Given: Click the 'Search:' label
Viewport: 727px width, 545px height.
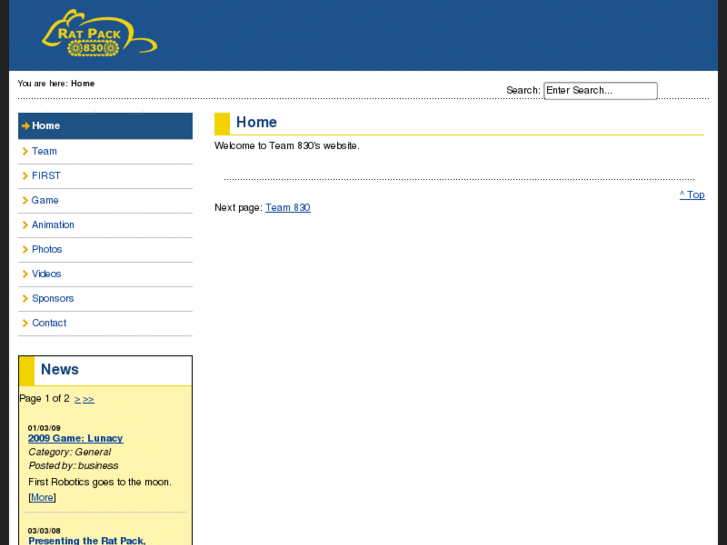Looking at the screenshot, I should coord(523,90).
